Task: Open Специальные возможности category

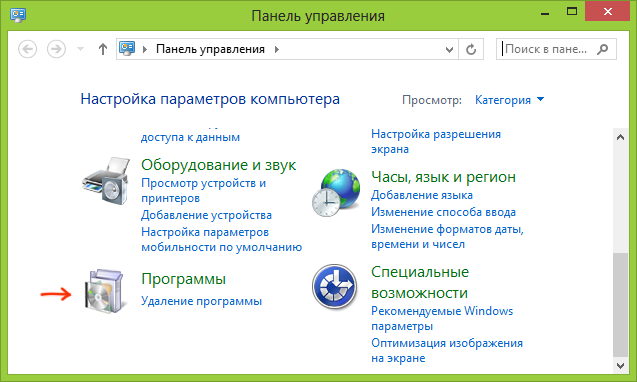Action: 420,282
